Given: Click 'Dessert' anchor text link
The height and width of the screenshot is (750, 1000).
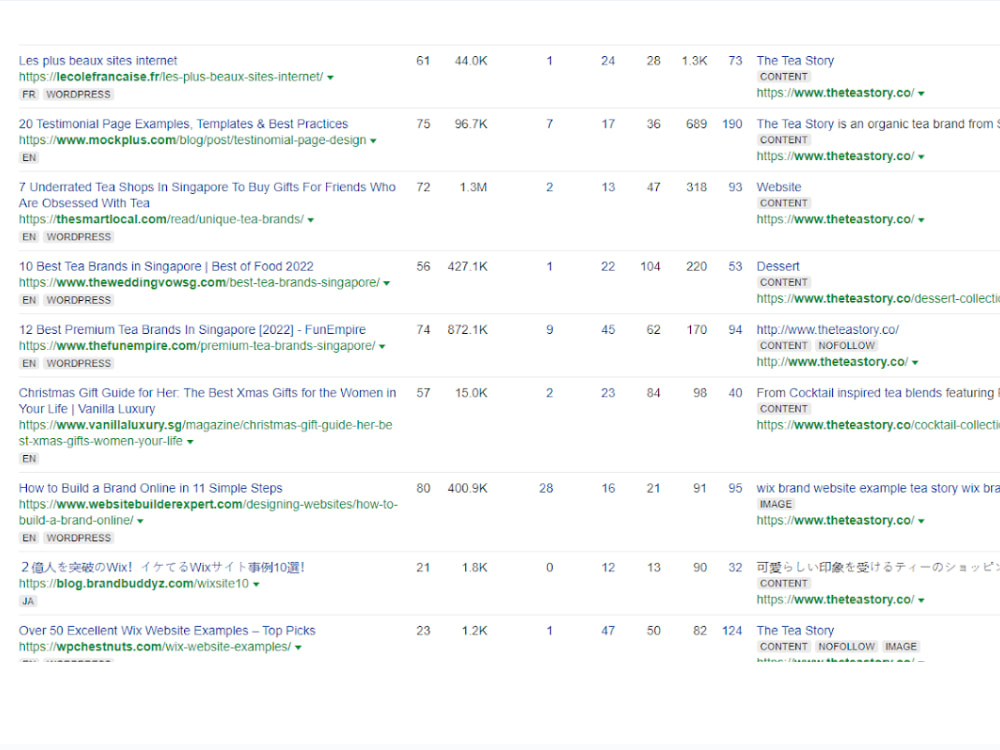Looking at the screenshot, I should tap(777, 266).
